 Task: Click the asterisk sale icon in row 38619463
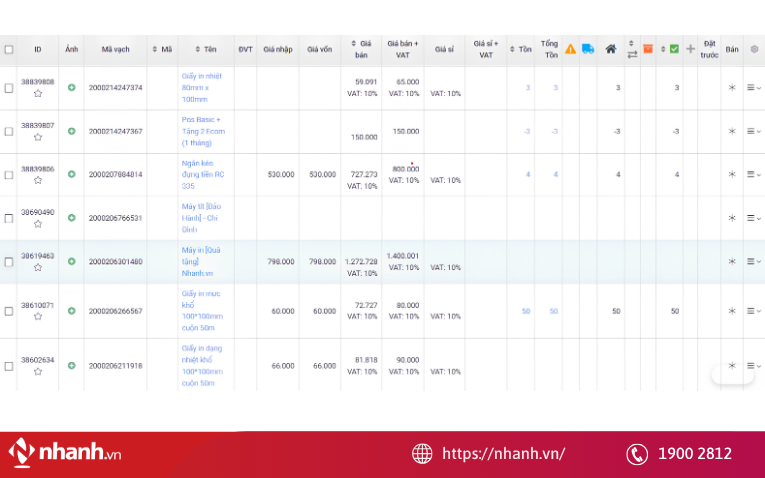click(732, 261)
